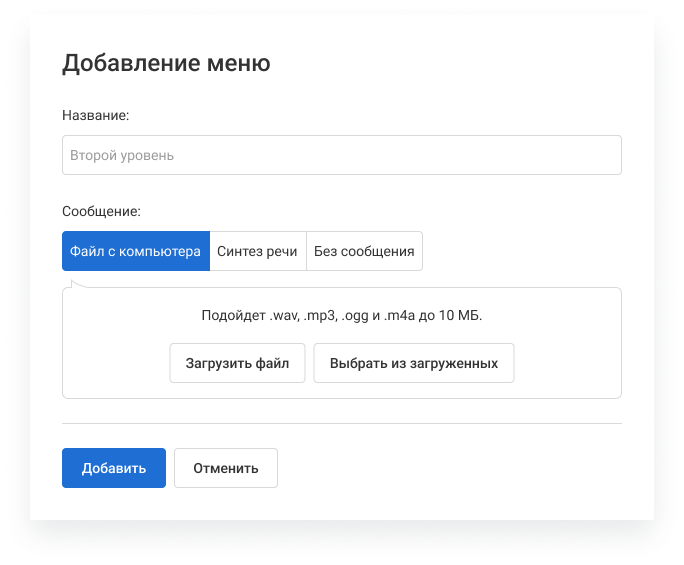Click the Название: field label
Viewport: 684px width, 565px height.
[x=96, y=115]
